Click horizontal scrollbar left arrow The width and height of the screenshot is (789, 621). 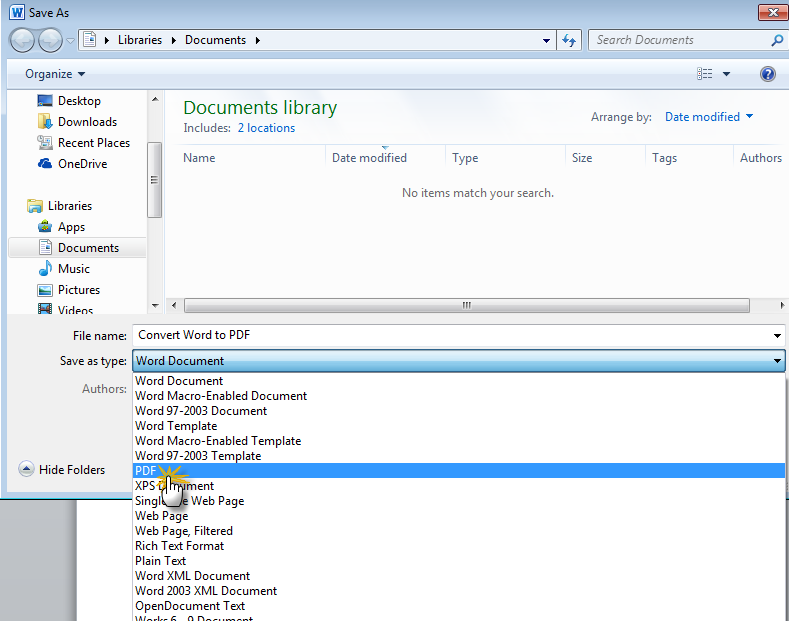(x=174, y=305)
